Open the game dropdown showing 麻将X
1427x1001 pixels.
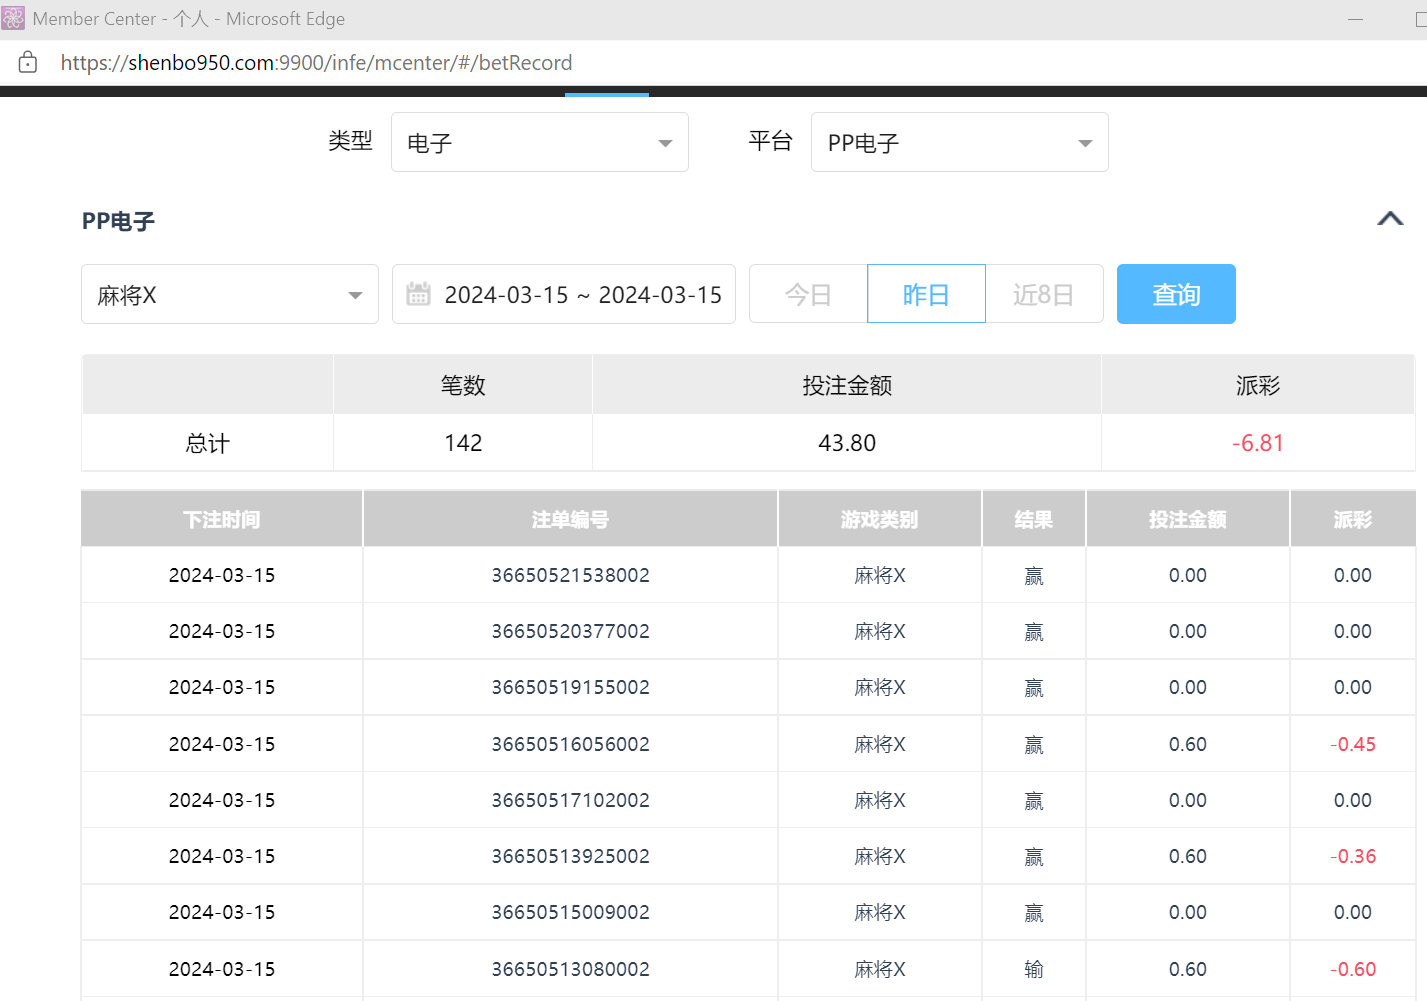pyautogui.click(x=230, y=294)
